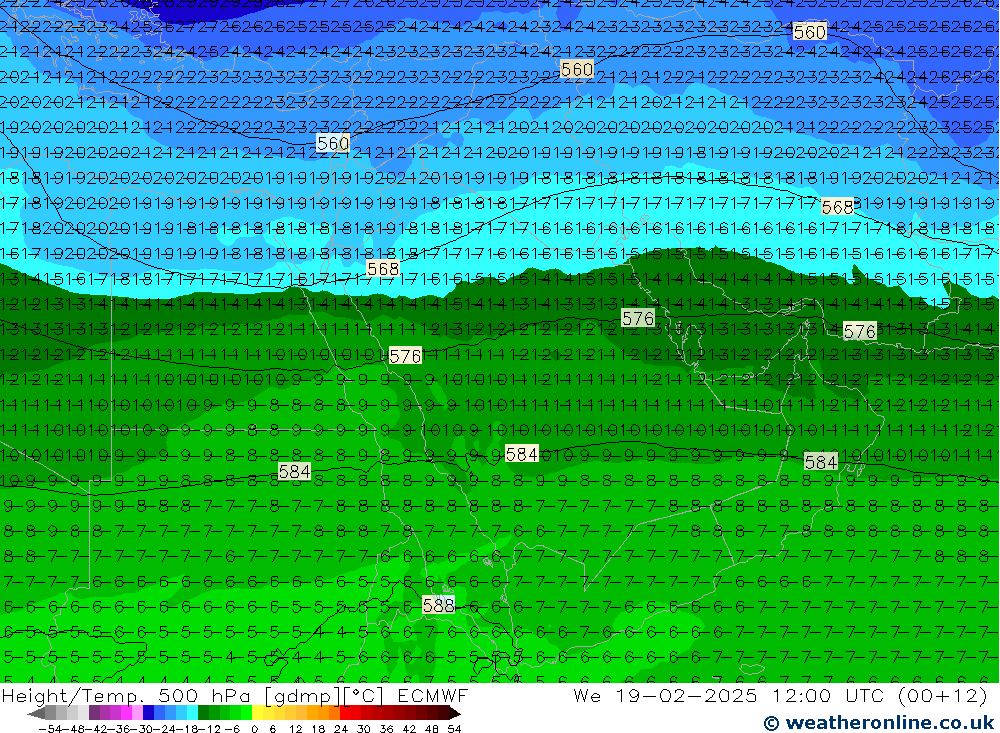Pick the orange legend swatch above 18
This screenshot has width=1000, height=733.
click(323, 713)
